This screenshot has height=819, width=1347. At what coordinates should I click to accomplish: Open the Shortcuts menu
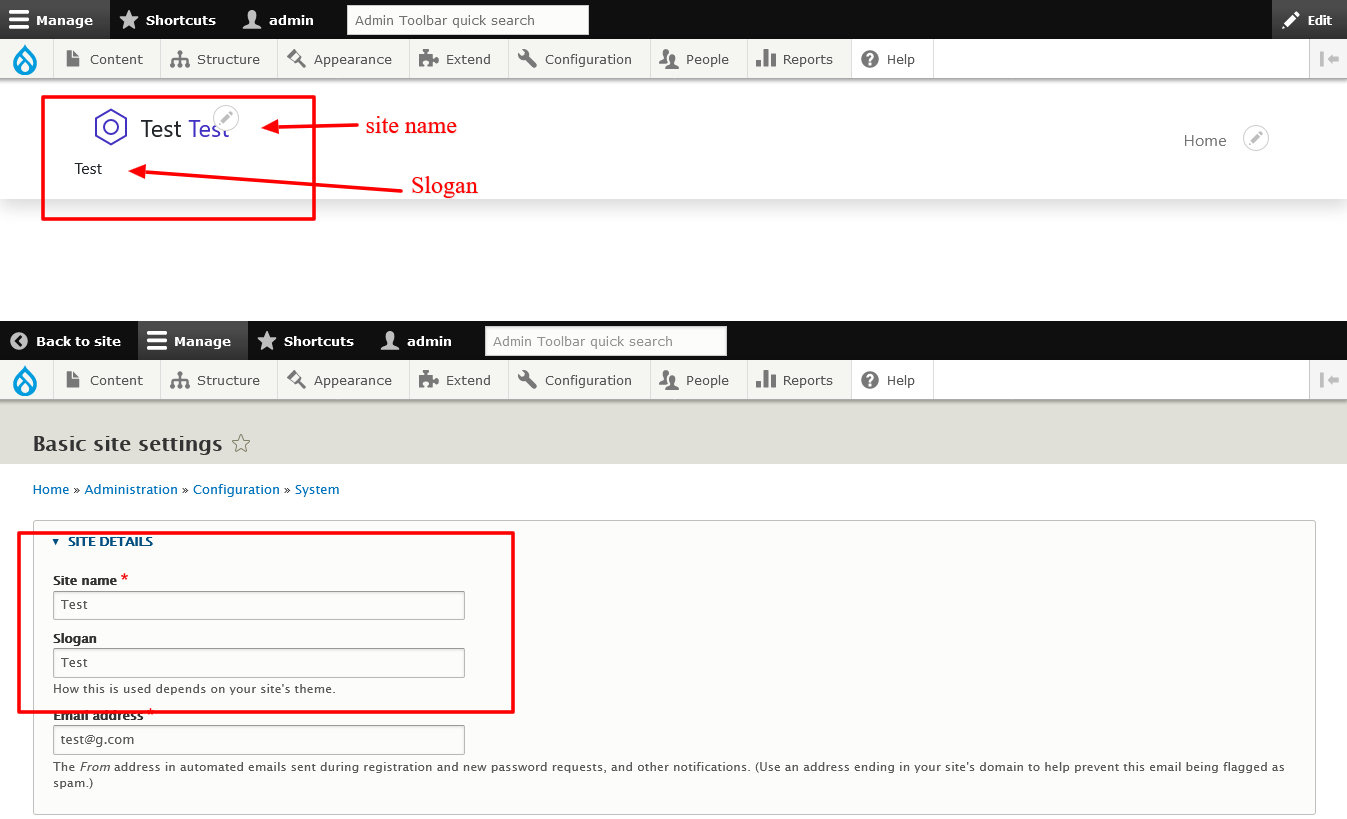tap(168, 20)
